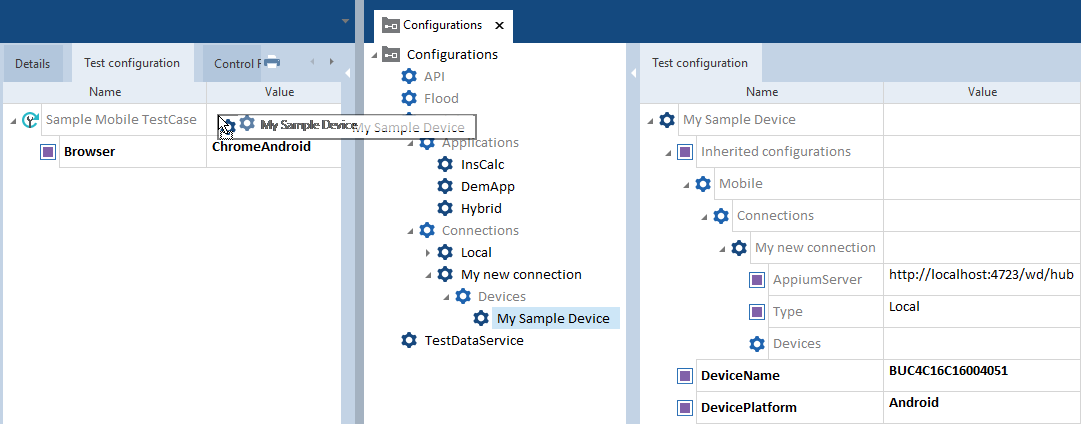Image resolution: width=1081 pixels, height=424 pixels.
Task: Open the Details tab
Action: coord(32,63)
